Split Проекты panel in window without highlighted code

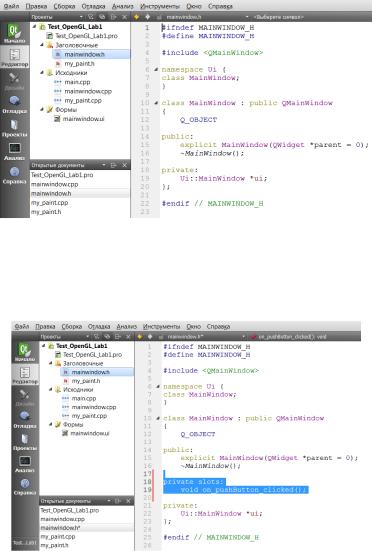point(113,17)
